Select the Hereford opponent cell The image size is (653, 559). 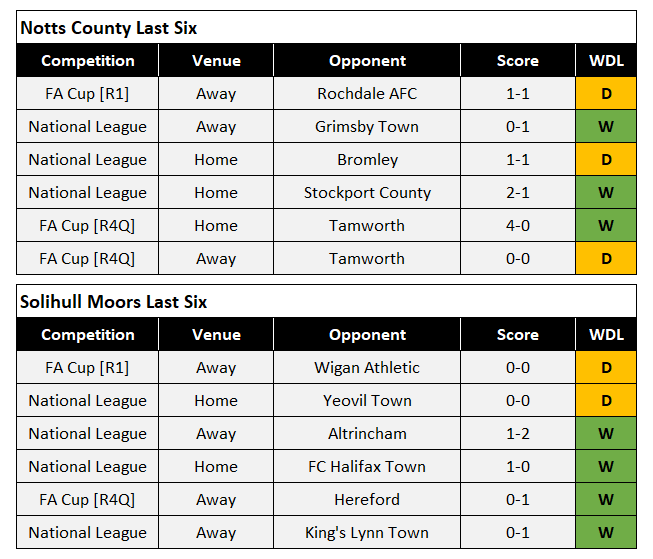[367, 500]
